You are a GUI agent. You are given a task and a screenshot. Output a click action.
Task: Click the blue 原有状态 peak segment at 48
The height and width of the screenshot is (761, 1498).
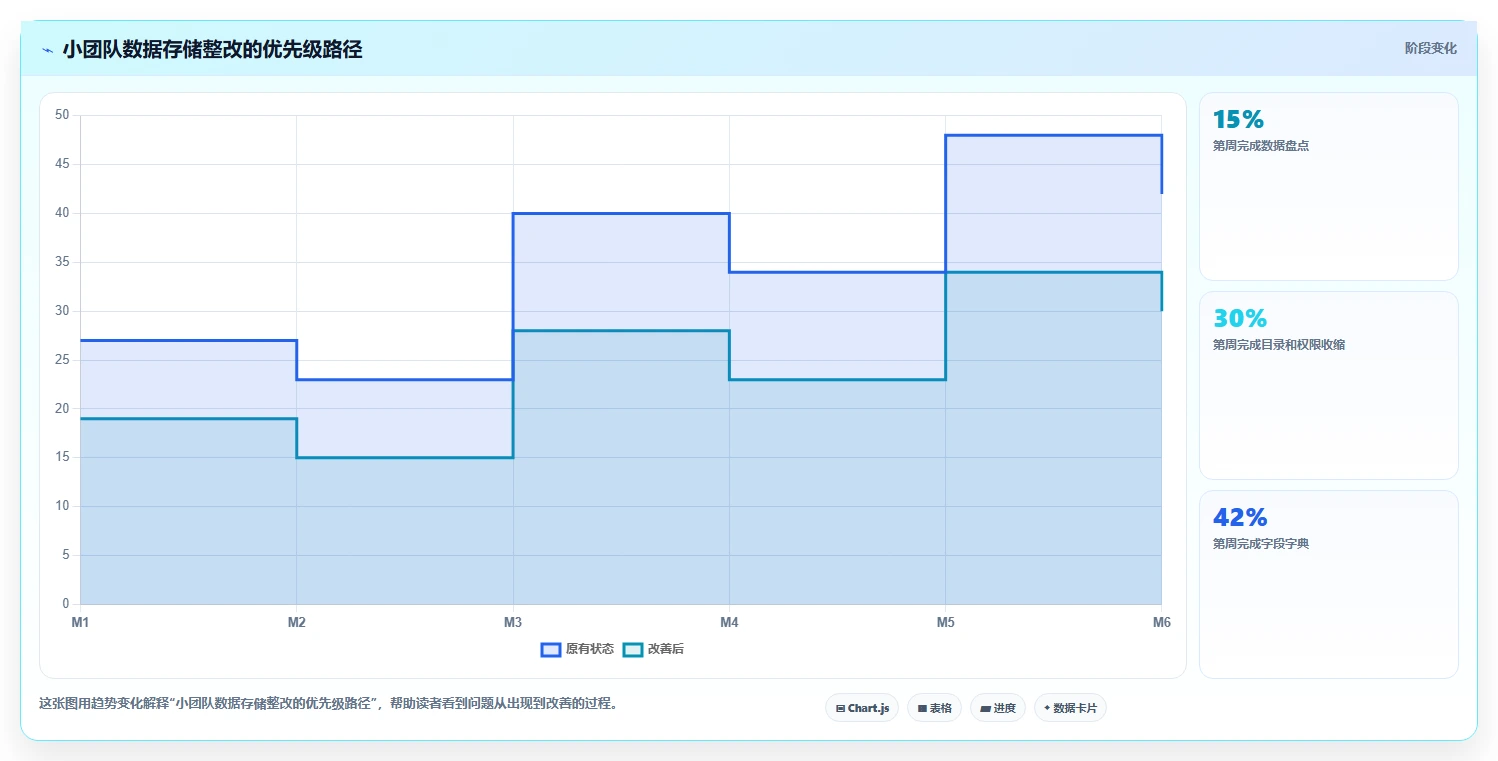1053,135
